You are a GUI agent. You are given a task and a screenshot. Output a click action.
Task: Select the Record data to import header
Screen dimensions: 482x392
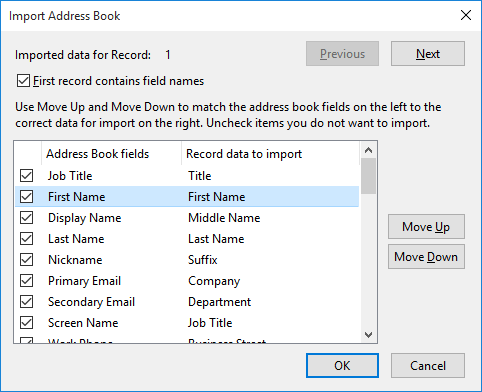pyautogui.click(x=271, y=154)
